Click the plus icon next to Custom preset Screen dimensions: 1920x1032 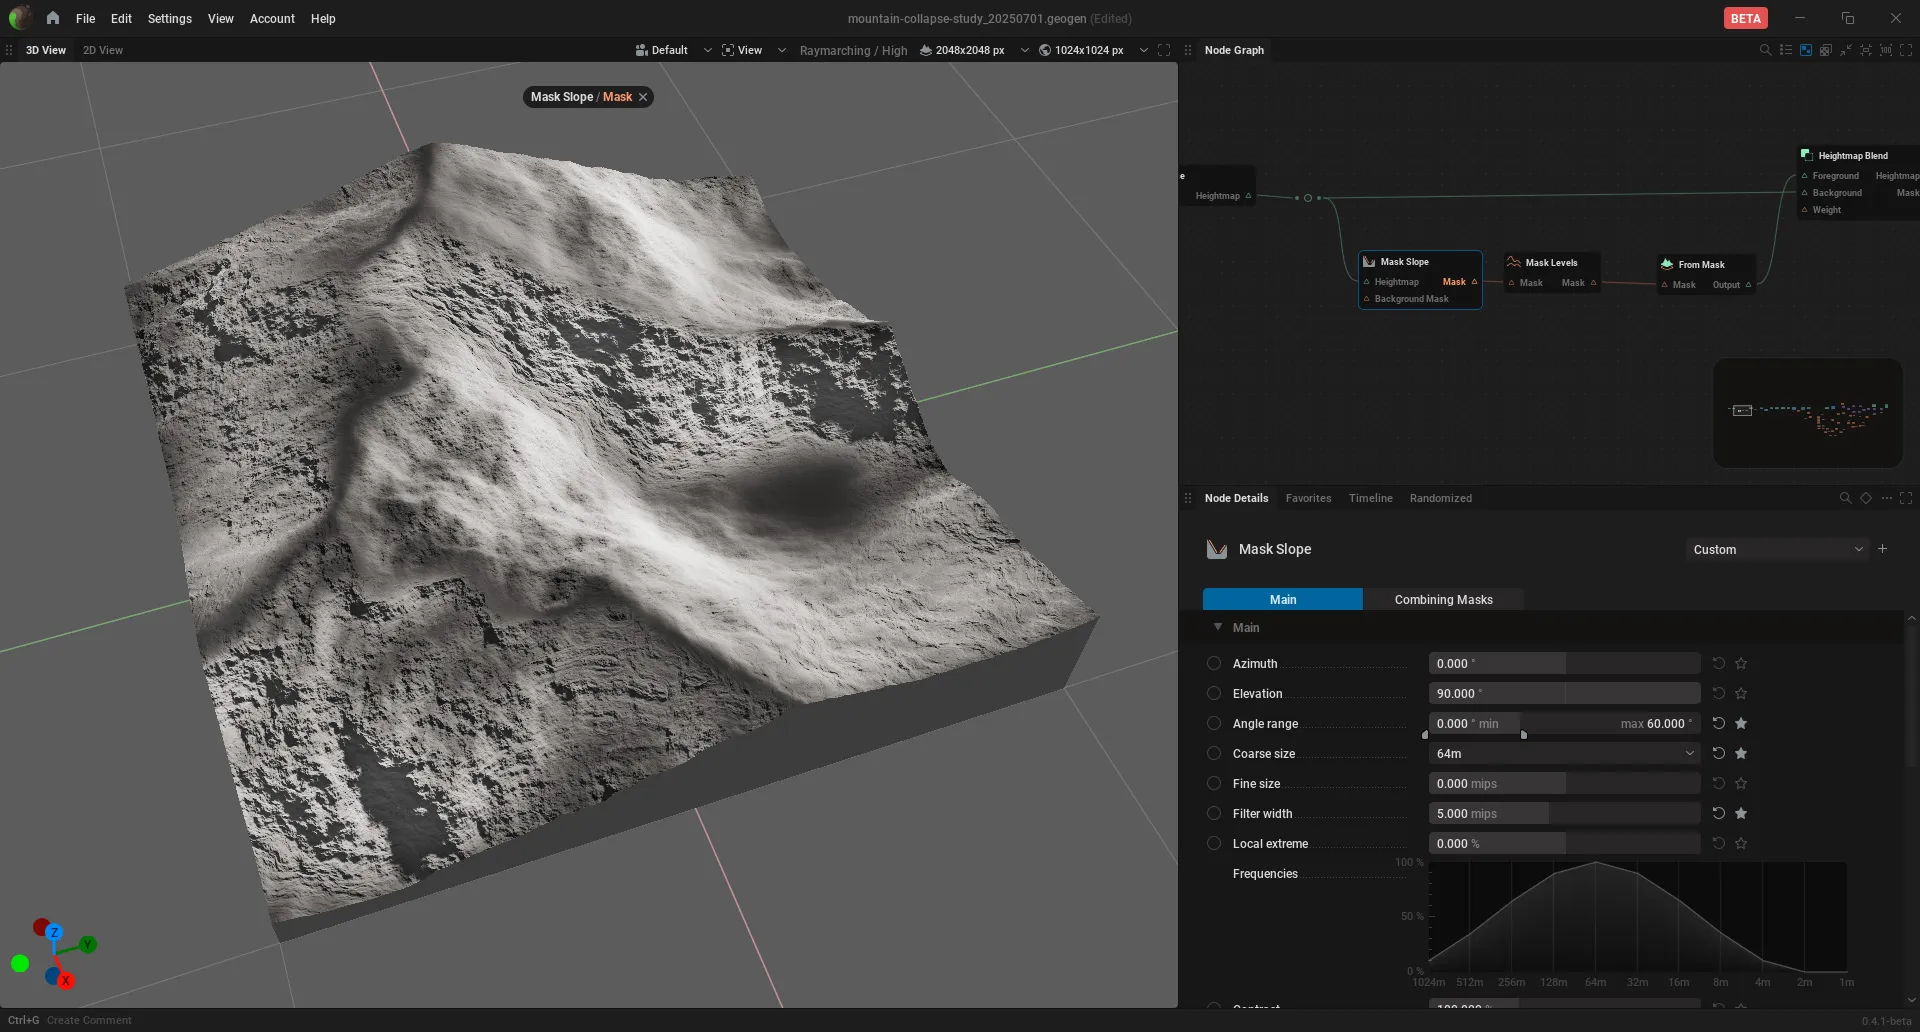(x=1882, y=549)
